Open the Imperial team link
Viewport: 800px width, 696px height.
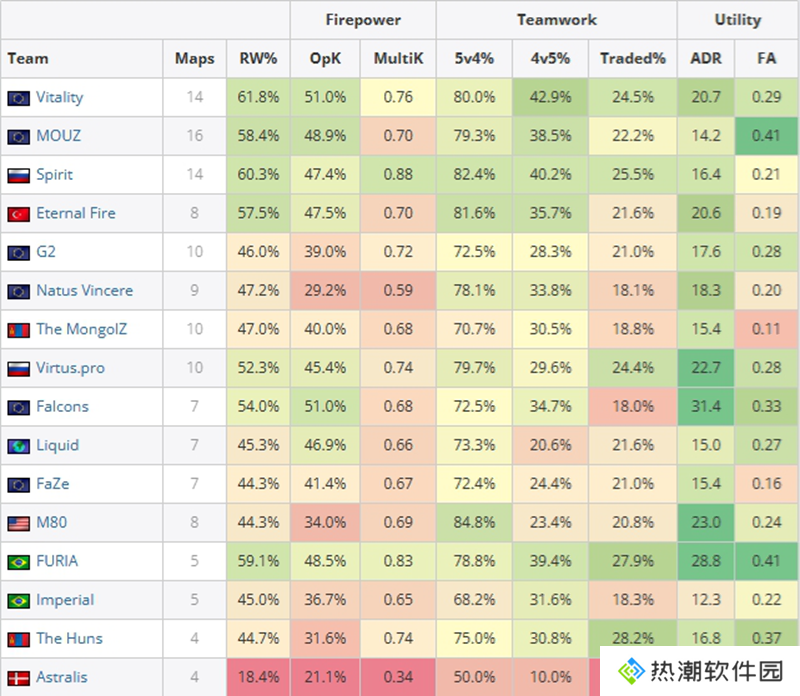click(65, 600)
